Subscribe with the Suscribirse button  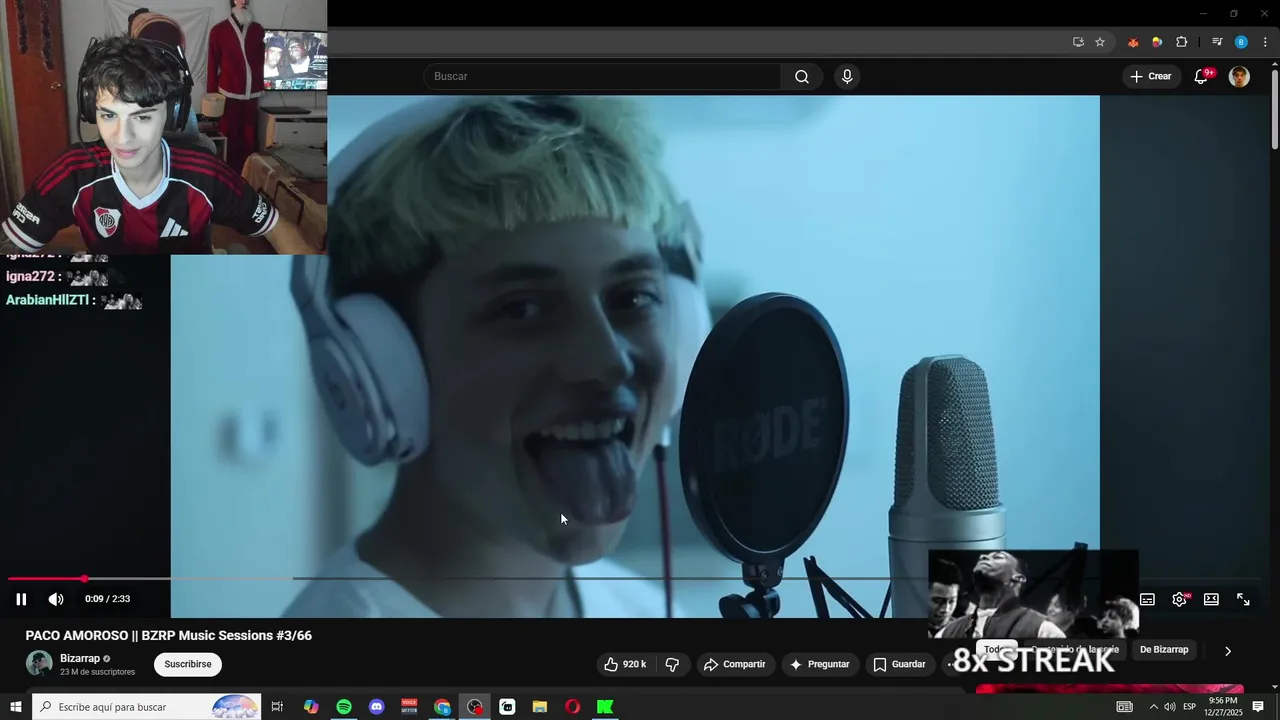(x=188, y=664)
